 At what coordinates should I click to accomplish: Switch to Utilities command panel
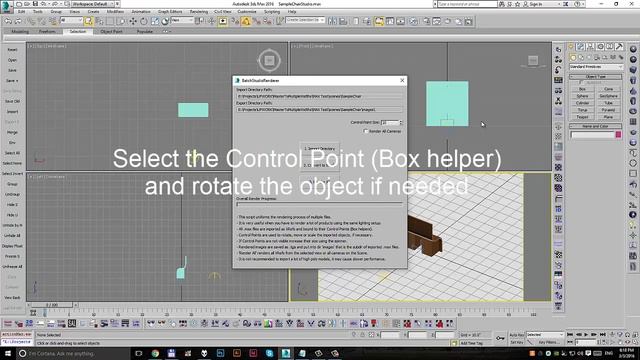tap(619, 47)
